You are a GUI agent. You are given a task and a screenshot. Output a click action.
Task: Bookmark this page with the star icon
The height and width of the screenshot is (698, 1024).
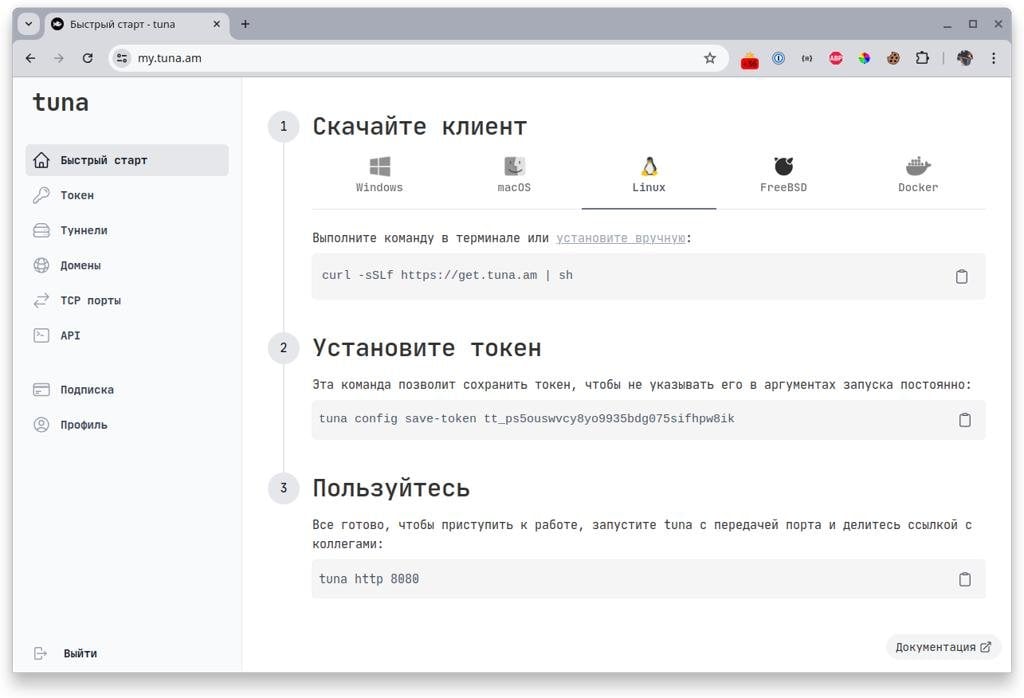710,58
